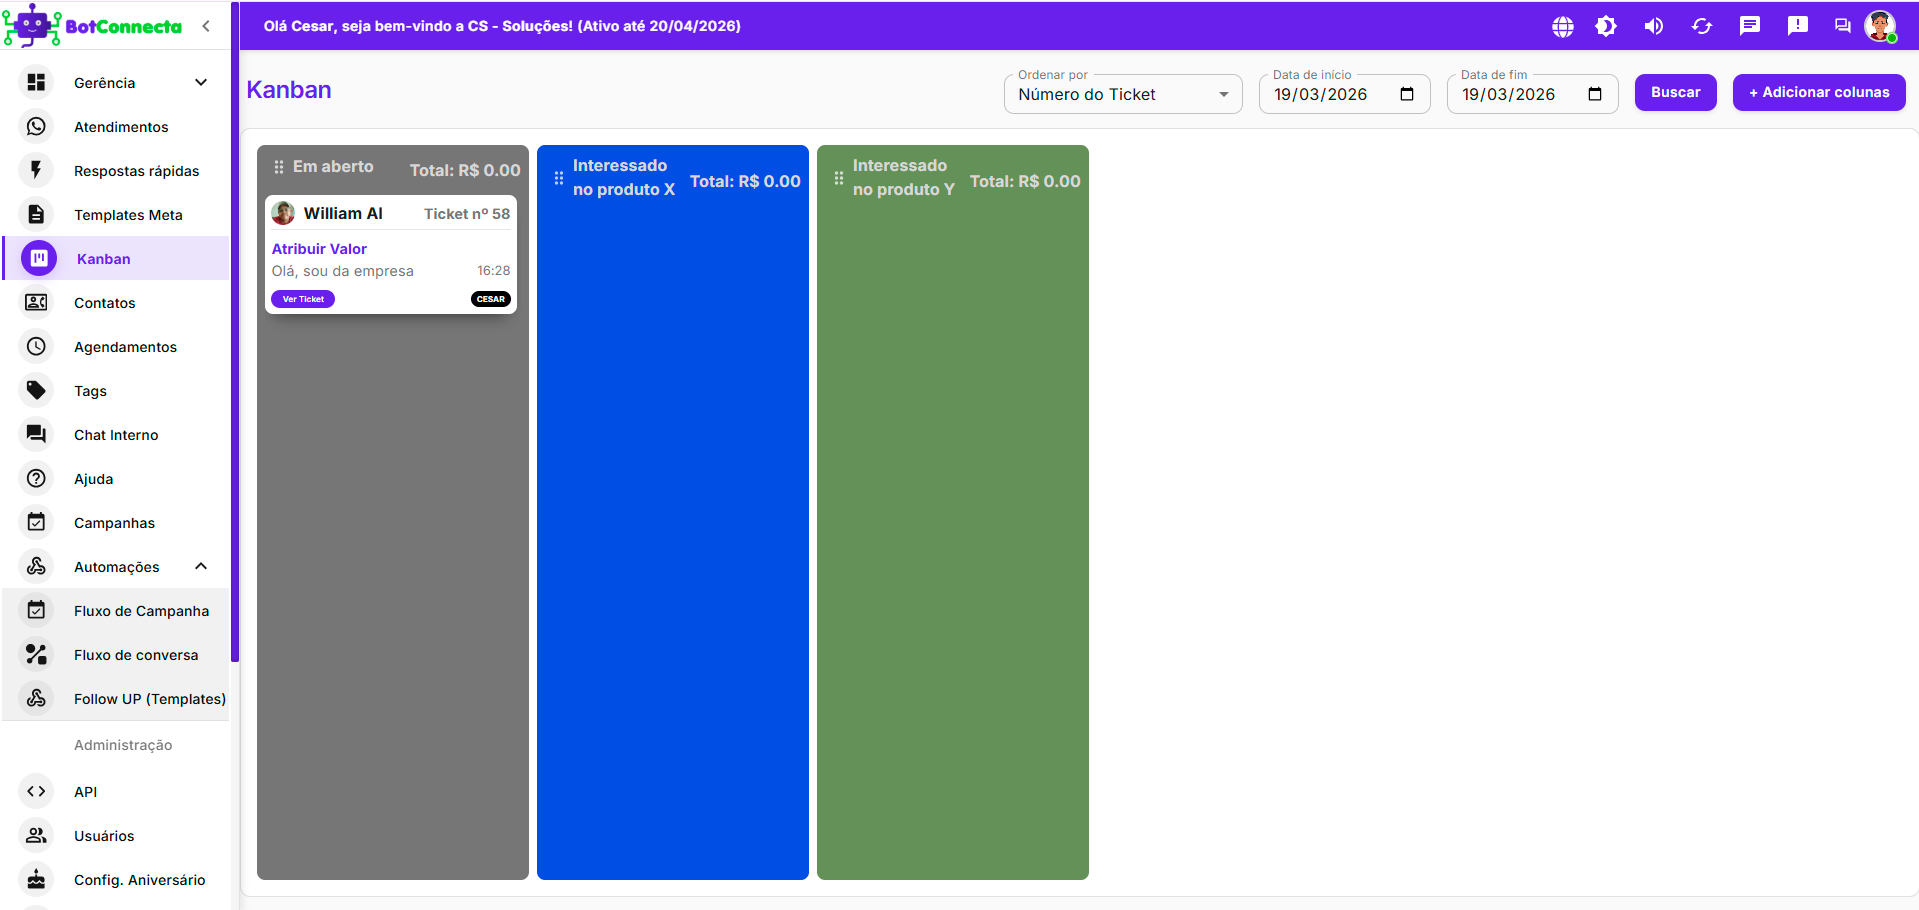This screenshot has width=1919, height=910.
Task: Click the globe language icon
Action: (x=1562, y=27)
